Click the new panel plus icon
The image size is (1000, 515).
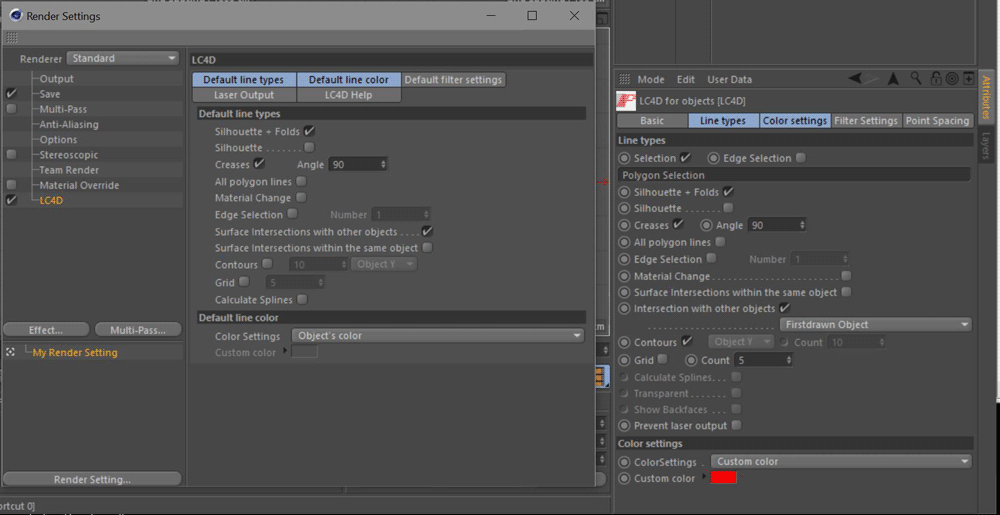coord(968,79)
